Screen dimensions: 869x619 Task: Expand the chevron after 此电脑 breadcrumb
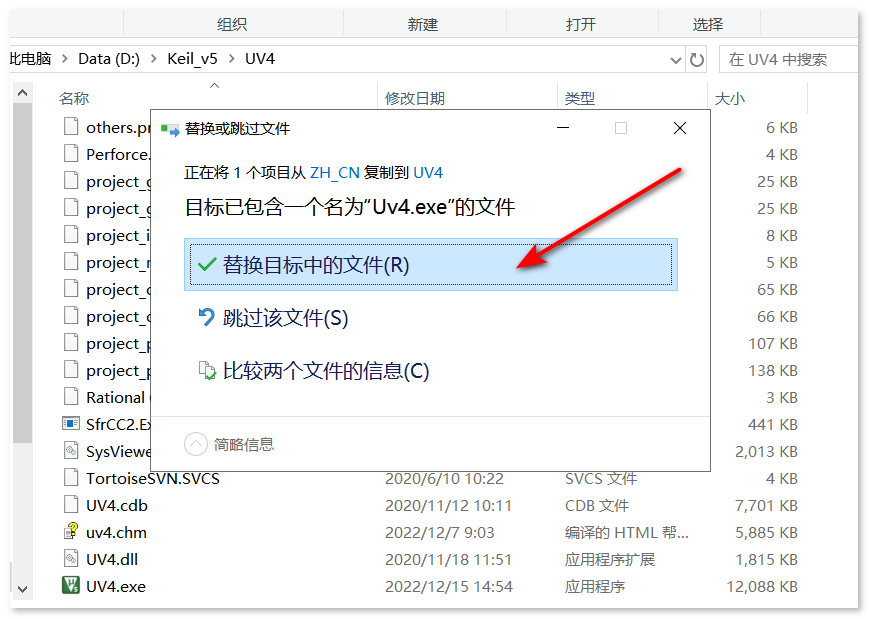pos(65,59)
